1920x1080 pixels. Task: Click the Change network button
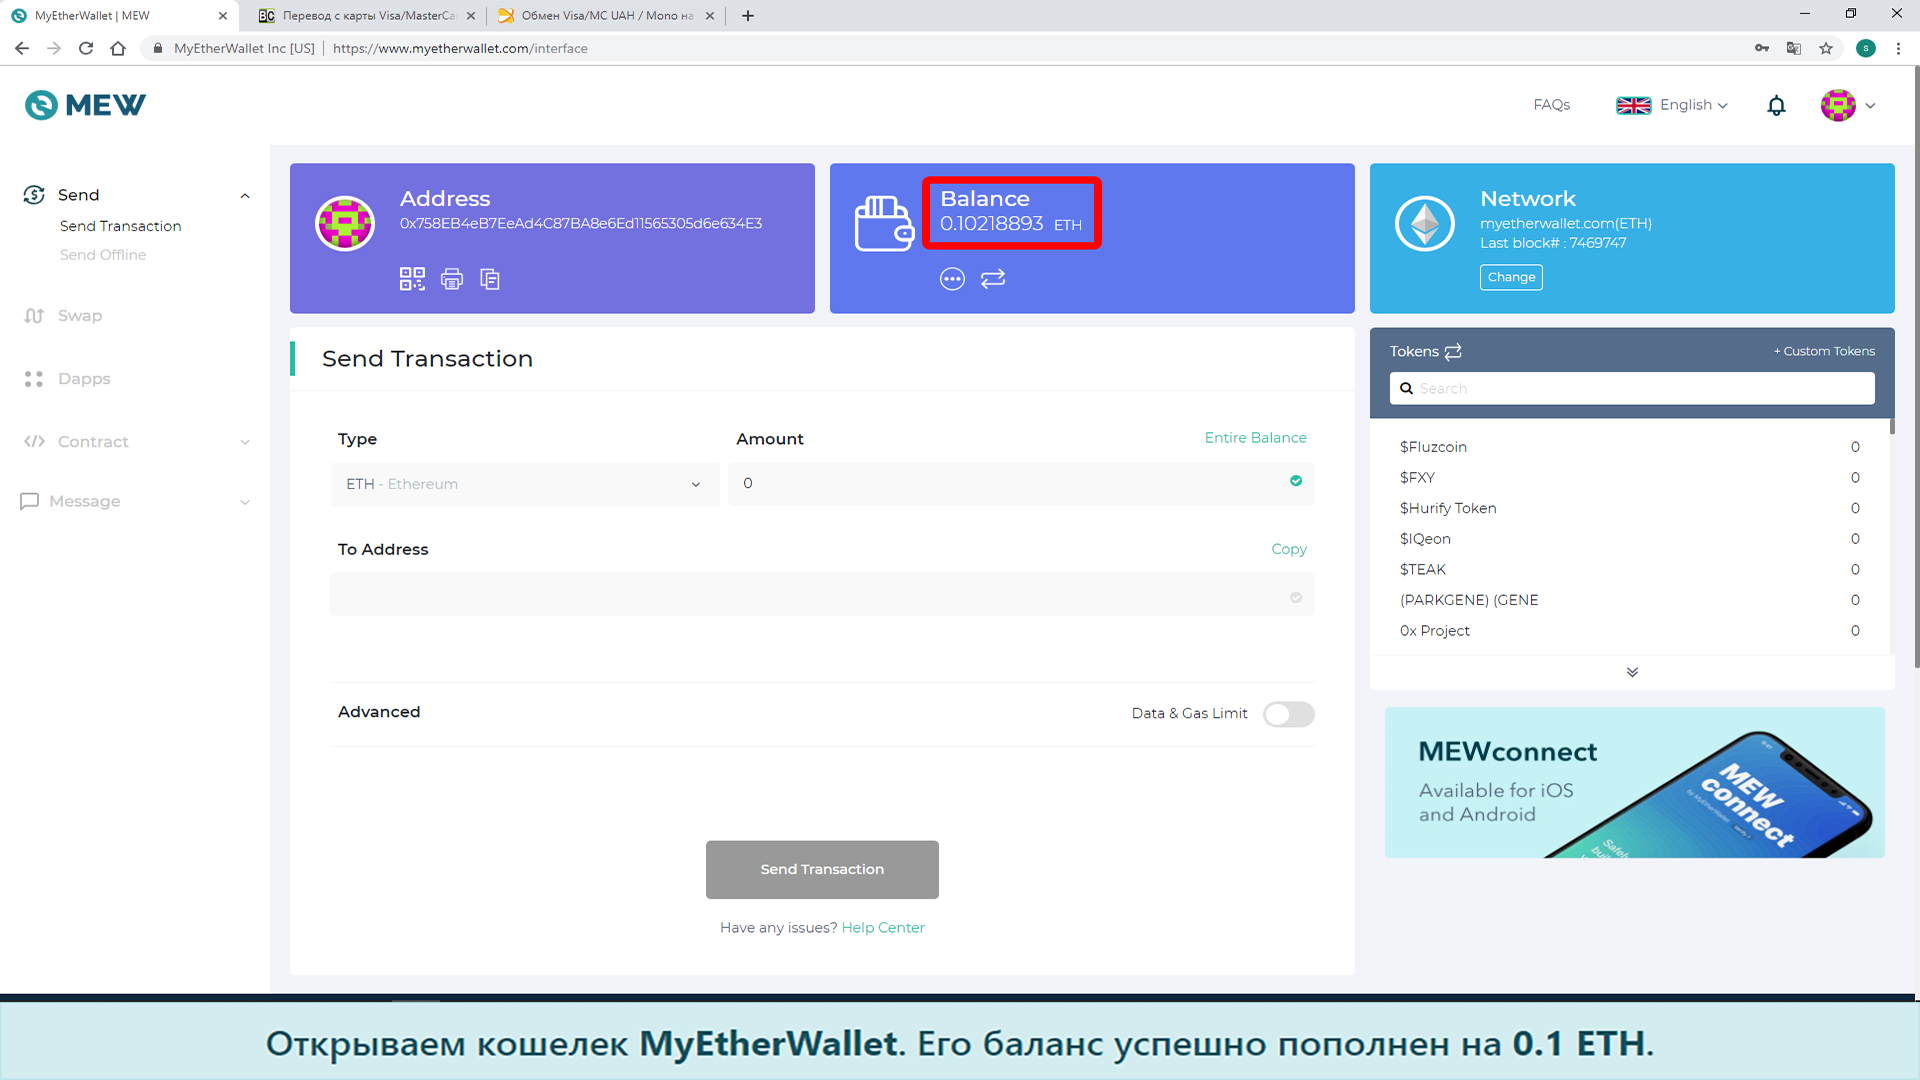1511,277
